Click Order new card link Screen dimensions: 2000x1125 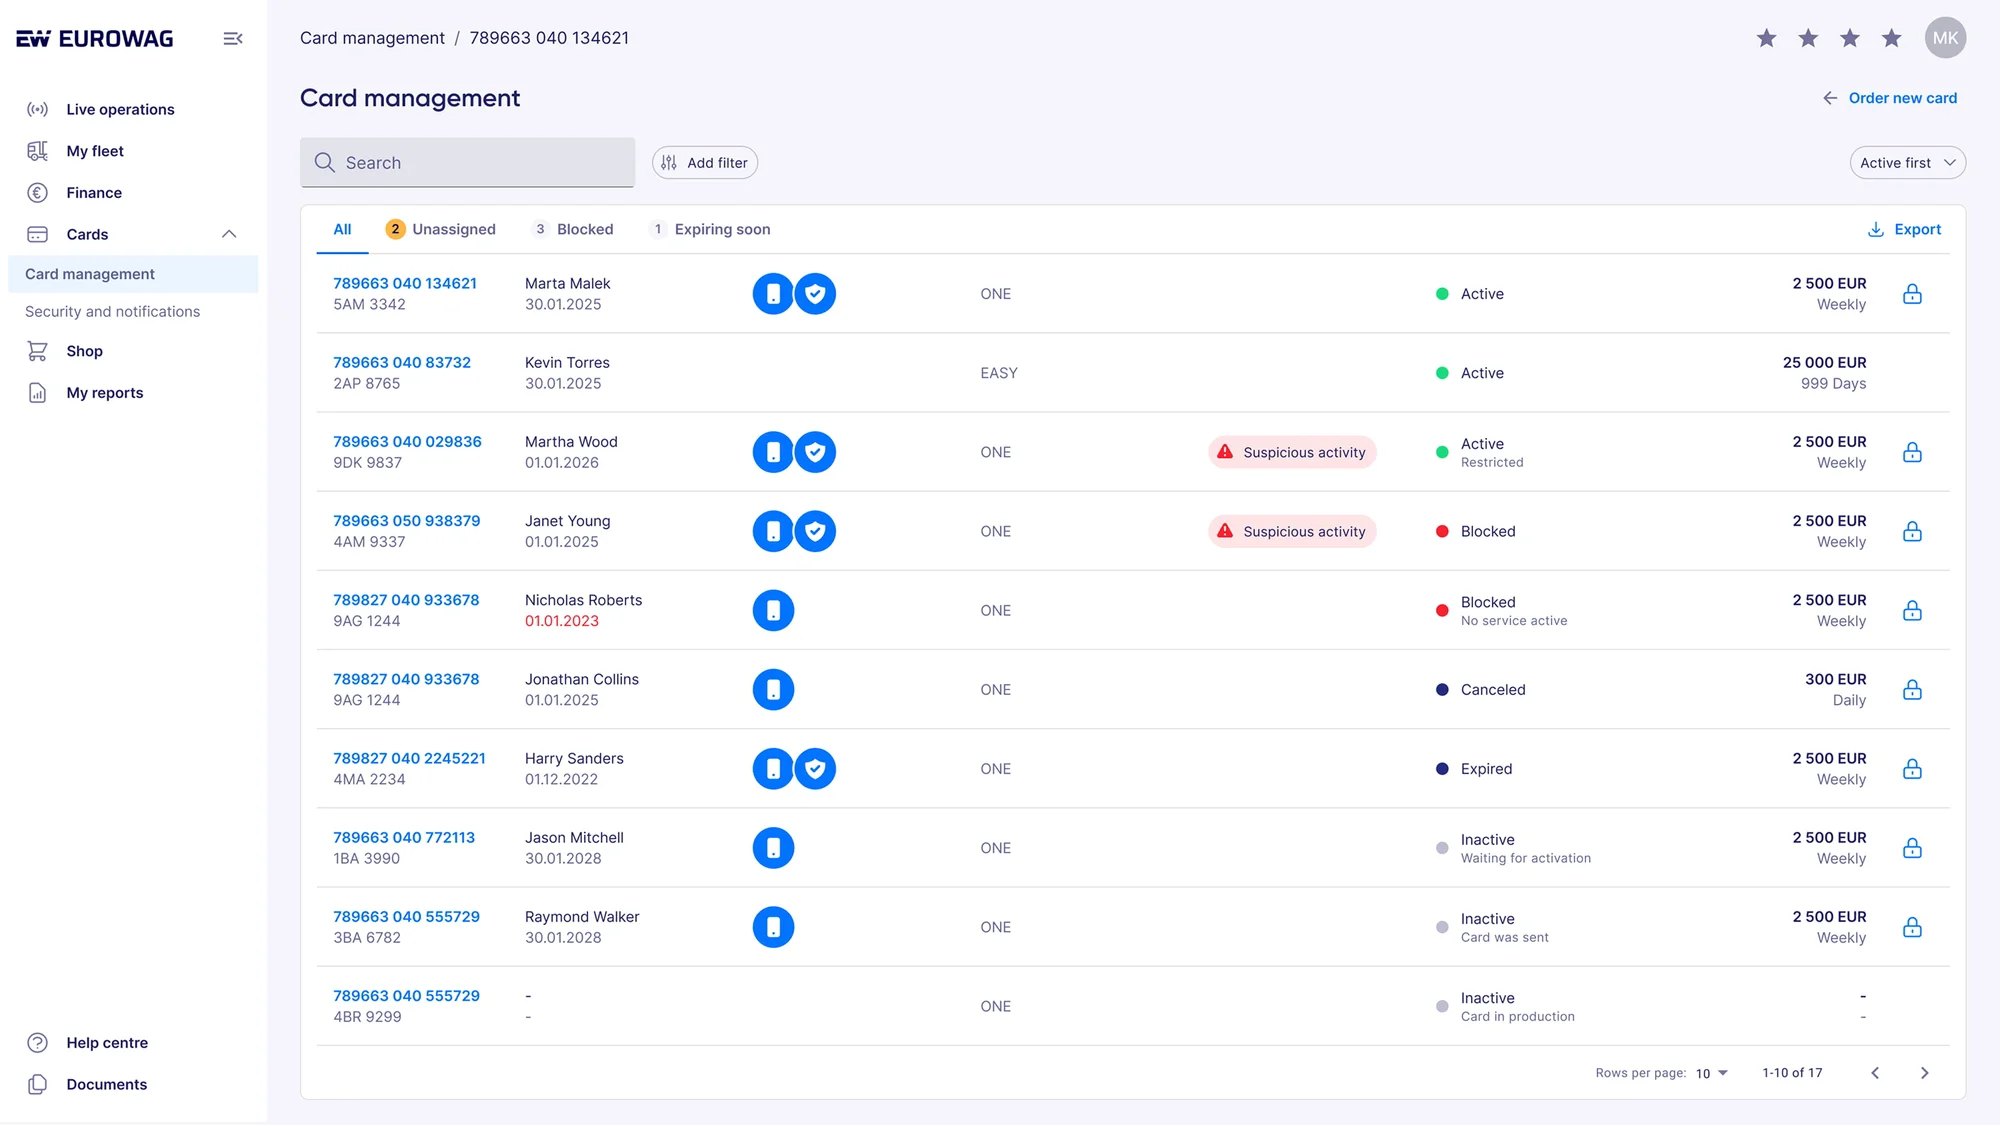click(1889, 98)
